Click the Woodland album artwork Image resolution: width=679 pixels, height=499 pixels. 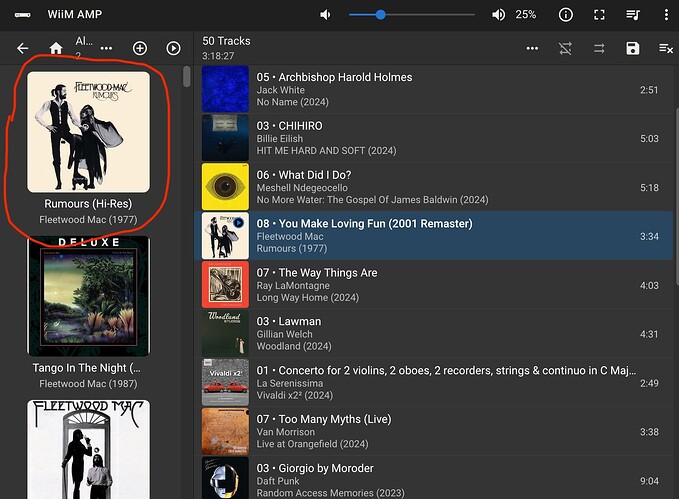[225, 334]
